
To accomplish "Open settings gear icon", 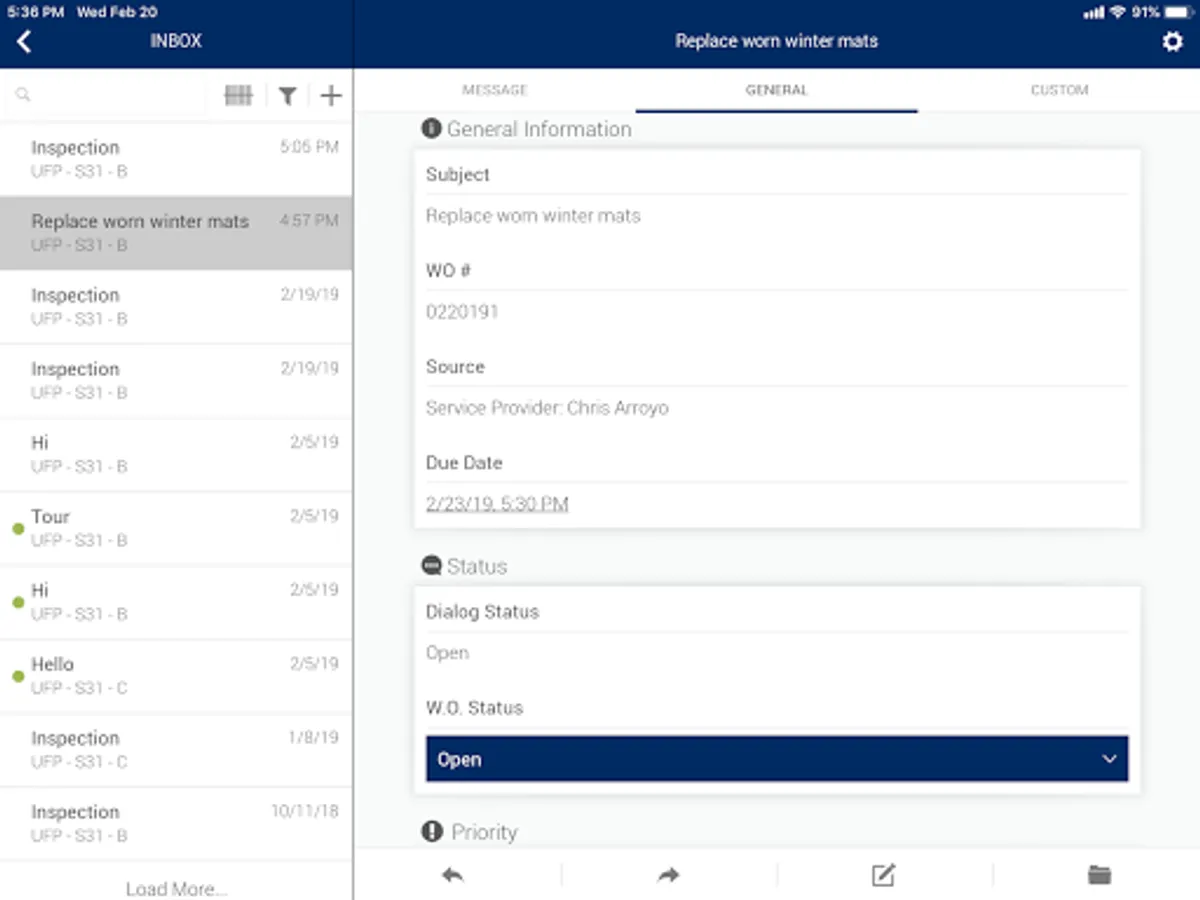I will pos(1172,42).
